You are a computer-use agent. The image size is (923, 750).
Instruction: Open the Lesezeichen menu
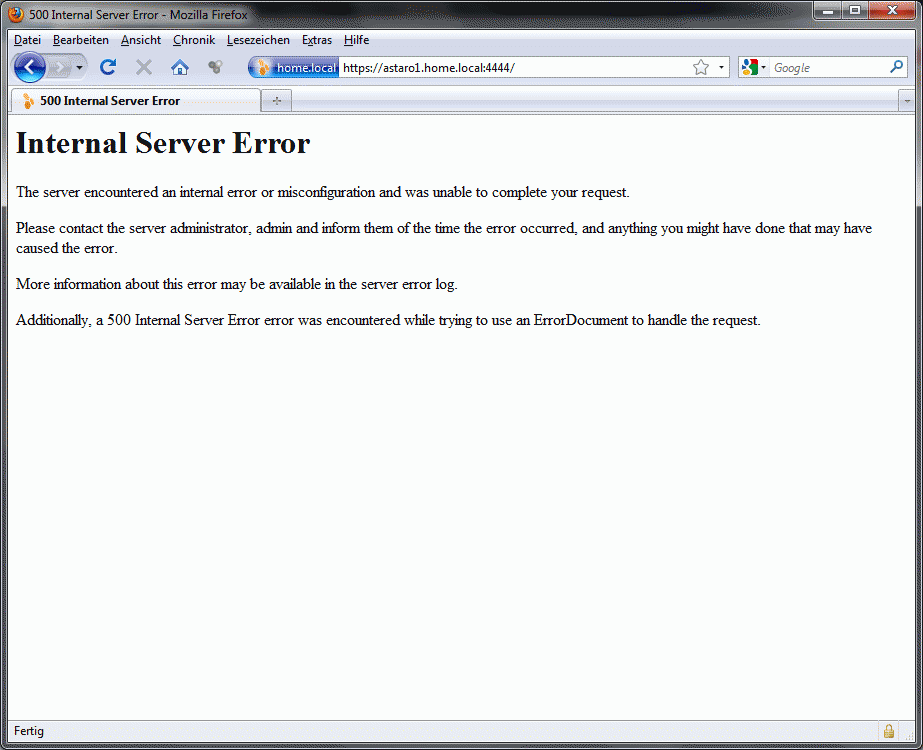[x=258, y=40]
